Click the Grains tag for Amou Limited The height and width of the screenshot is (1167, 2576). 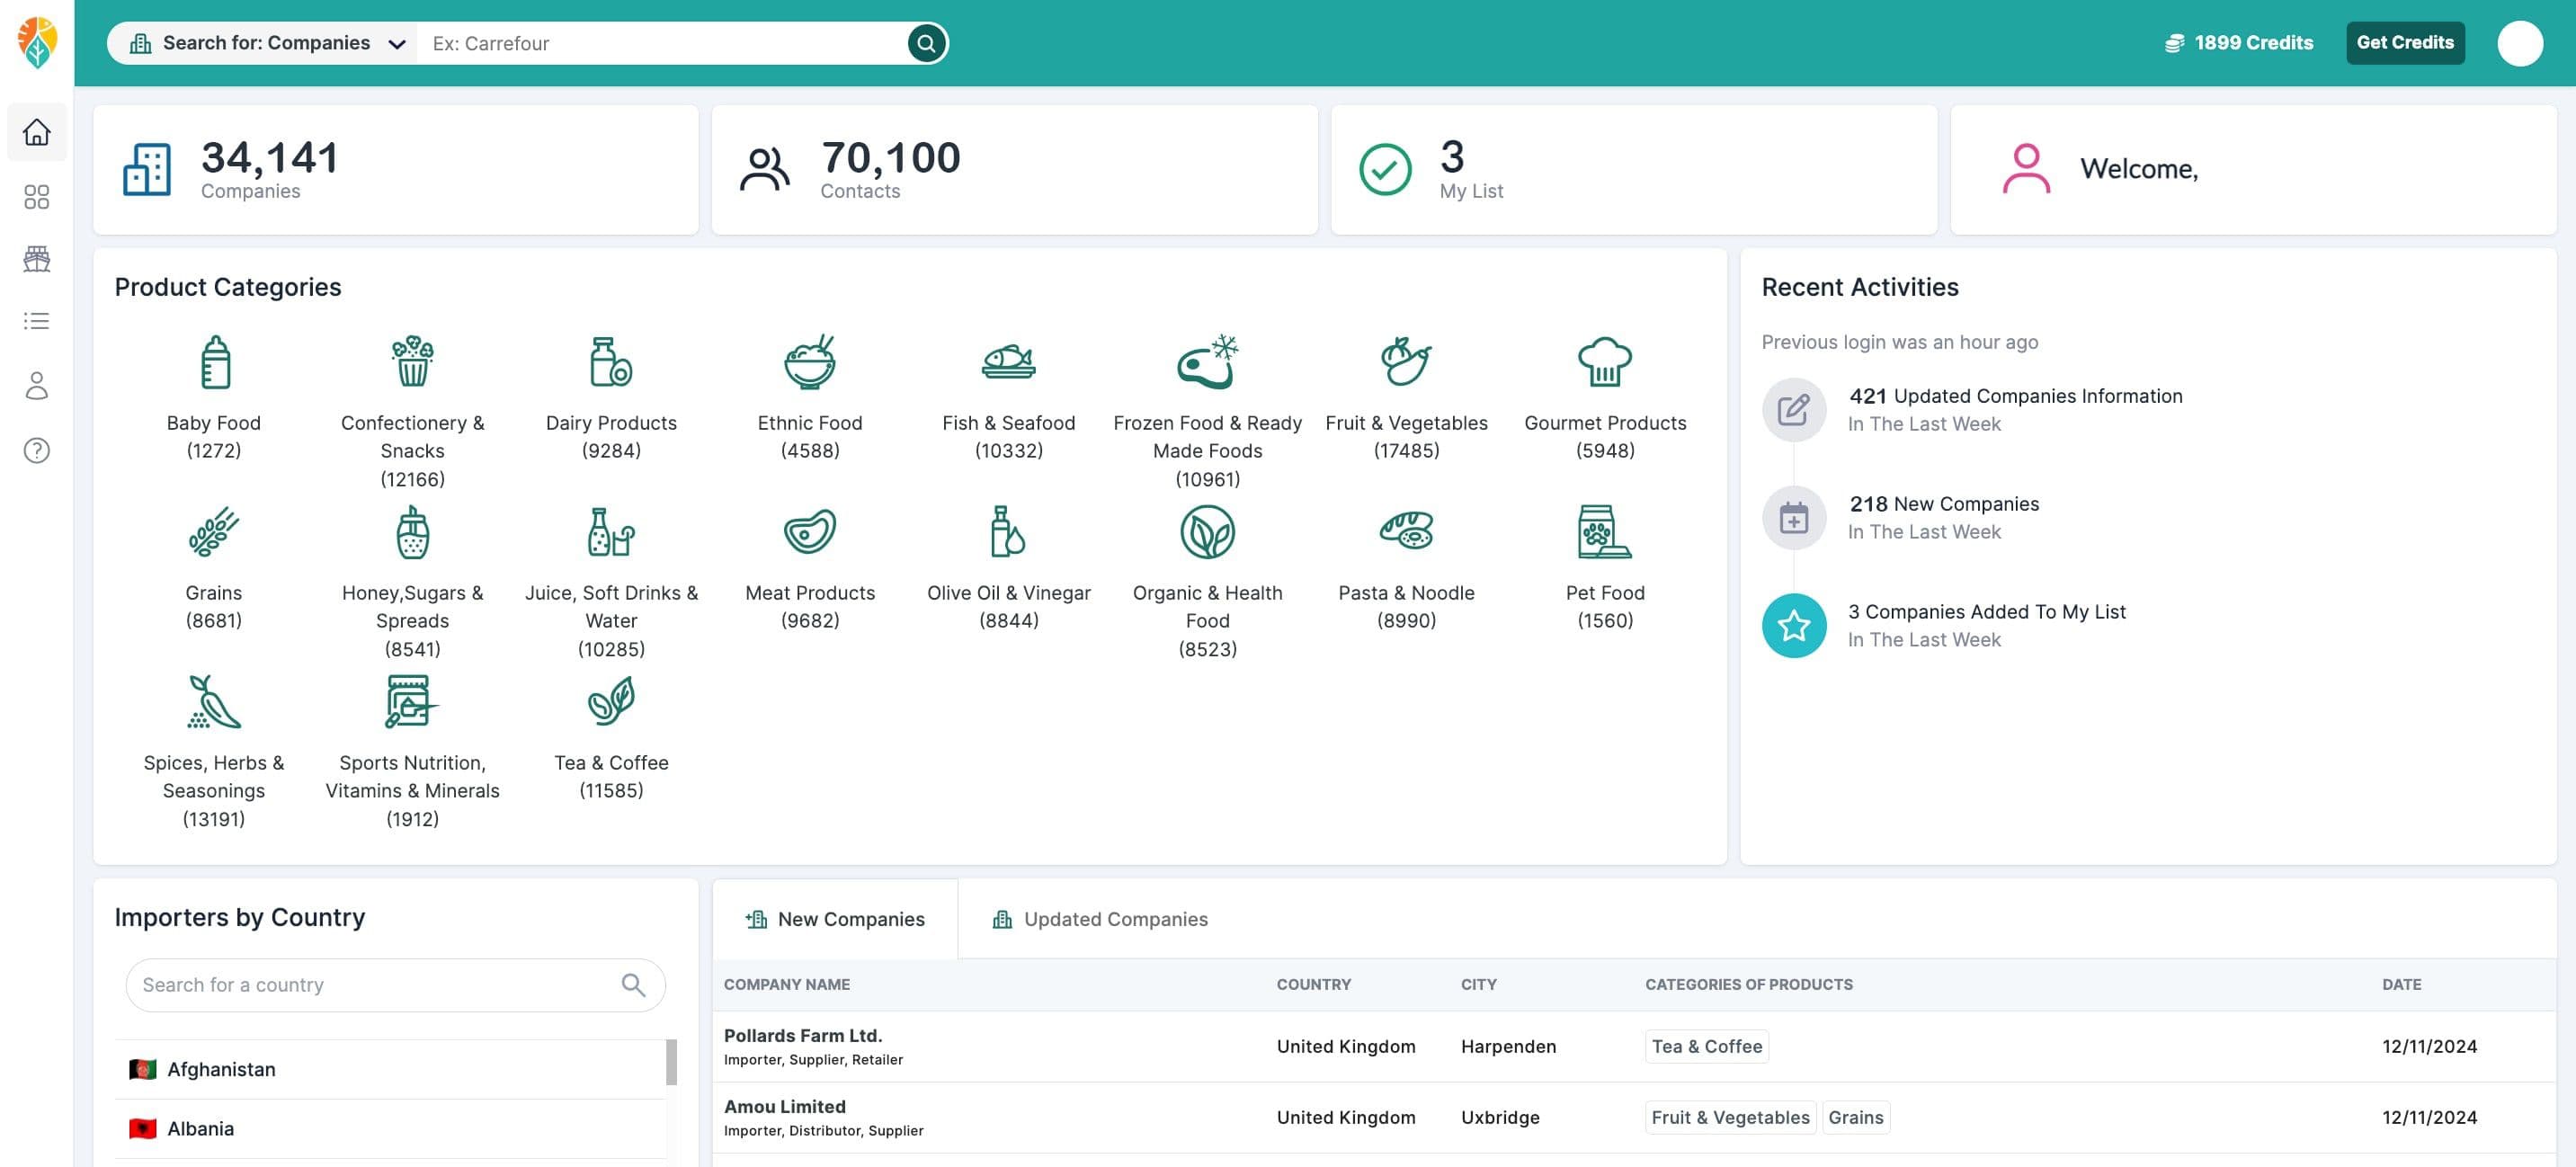tap(1856, 1118)
